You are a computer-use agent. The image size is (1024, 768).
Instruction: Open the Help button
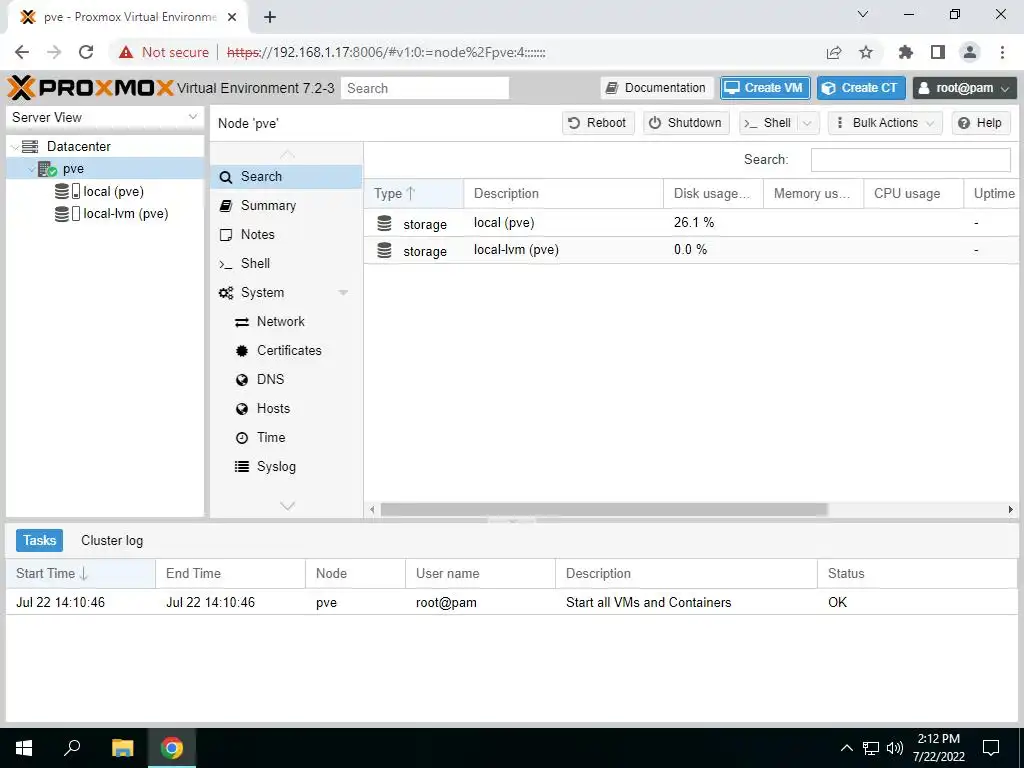pyautogui.click(x=980, y=123)
